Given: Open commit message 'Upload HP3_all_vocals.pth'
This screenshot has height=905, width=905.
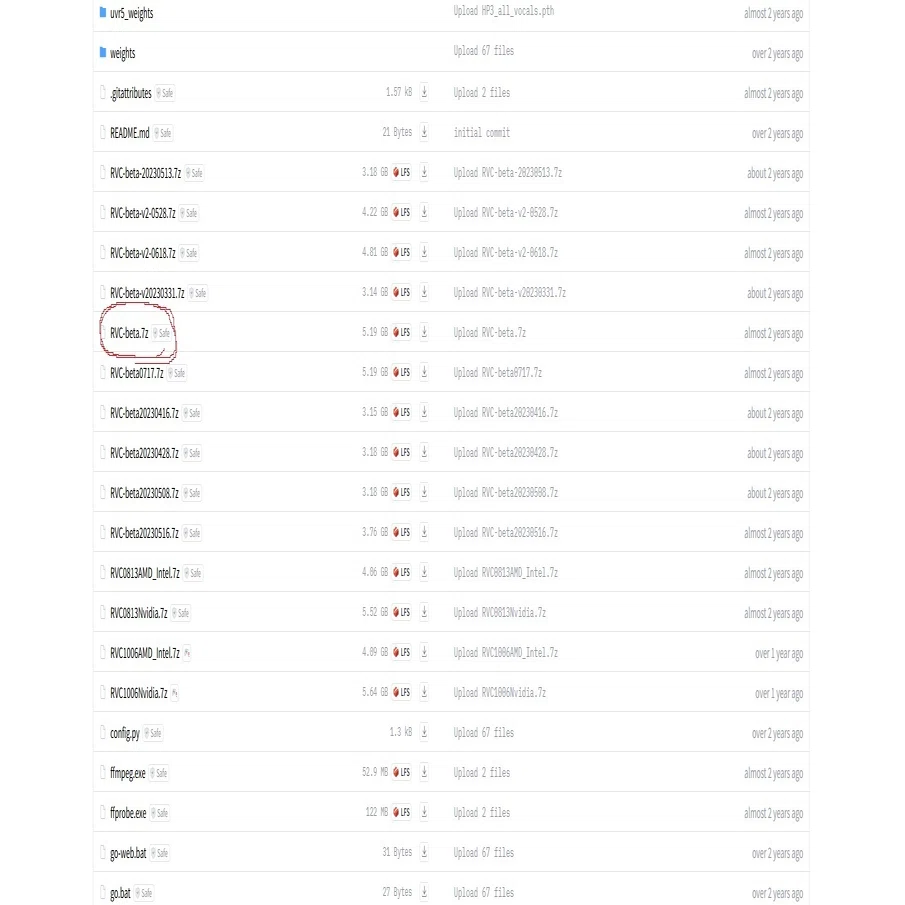Looking at the screenshot, I should (x=504, y=11).
